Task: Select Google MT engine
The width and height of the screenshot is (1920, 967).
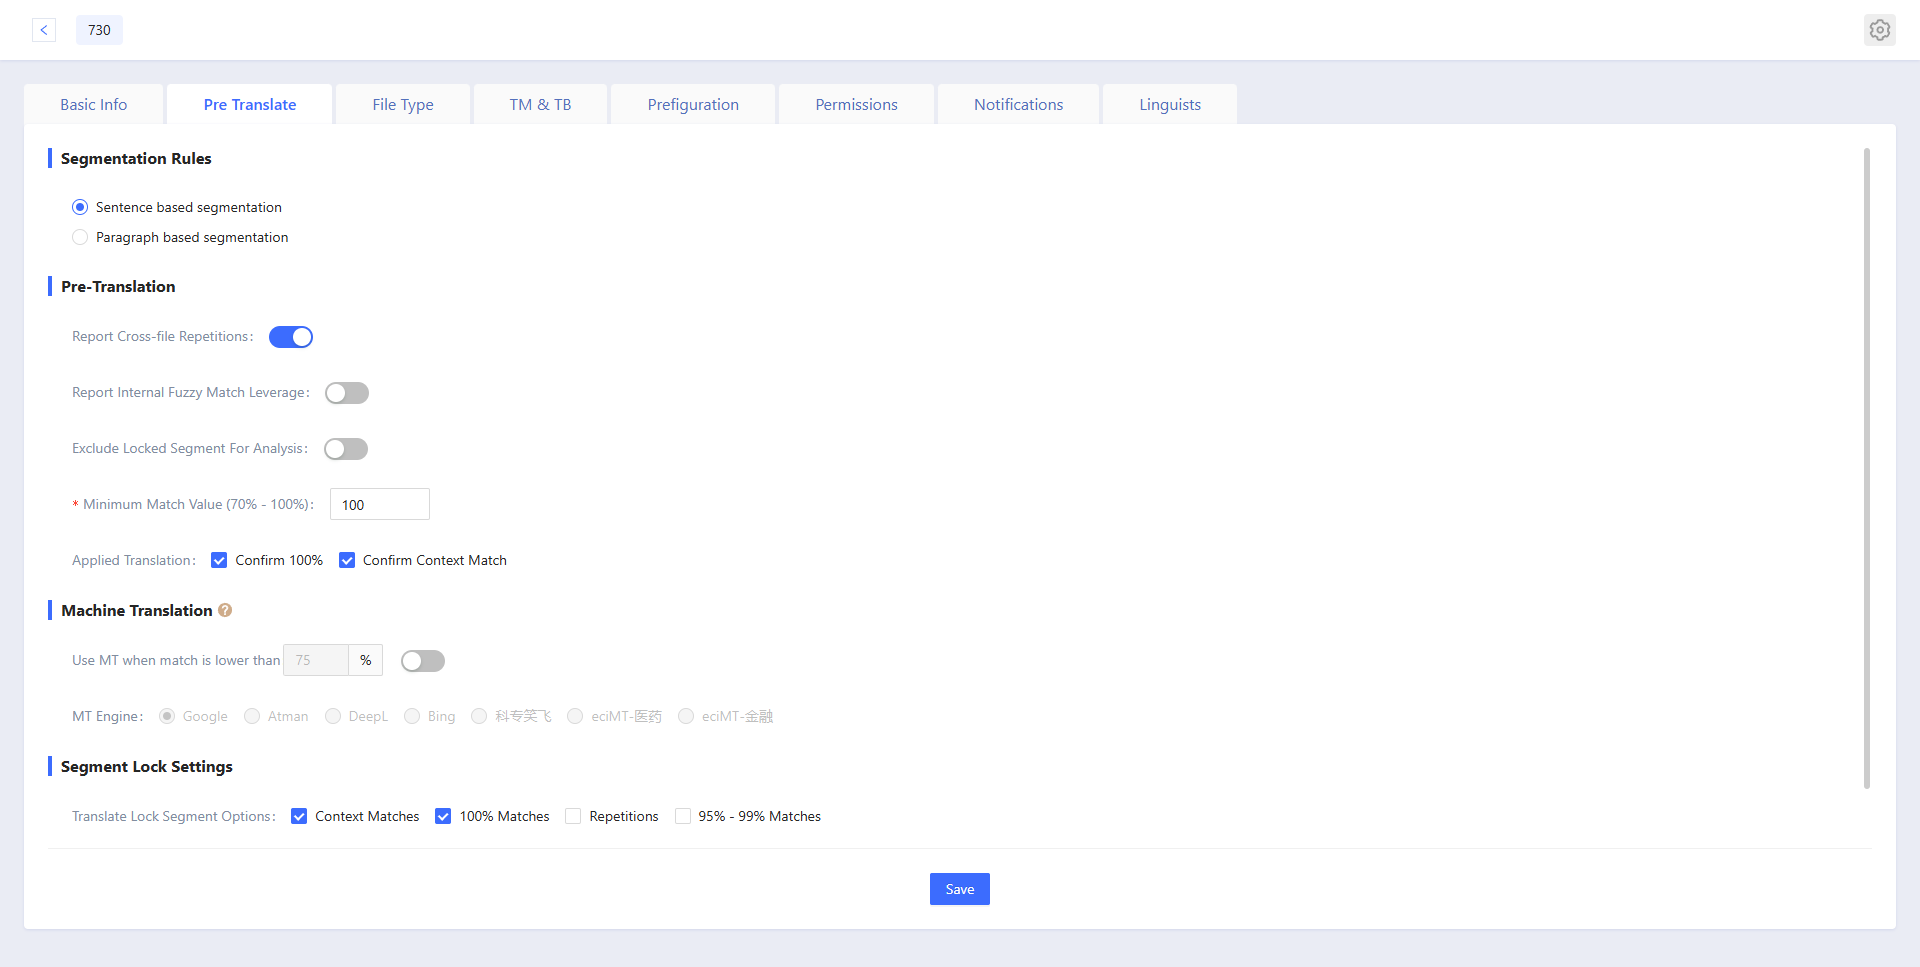Action: [167, 716]
